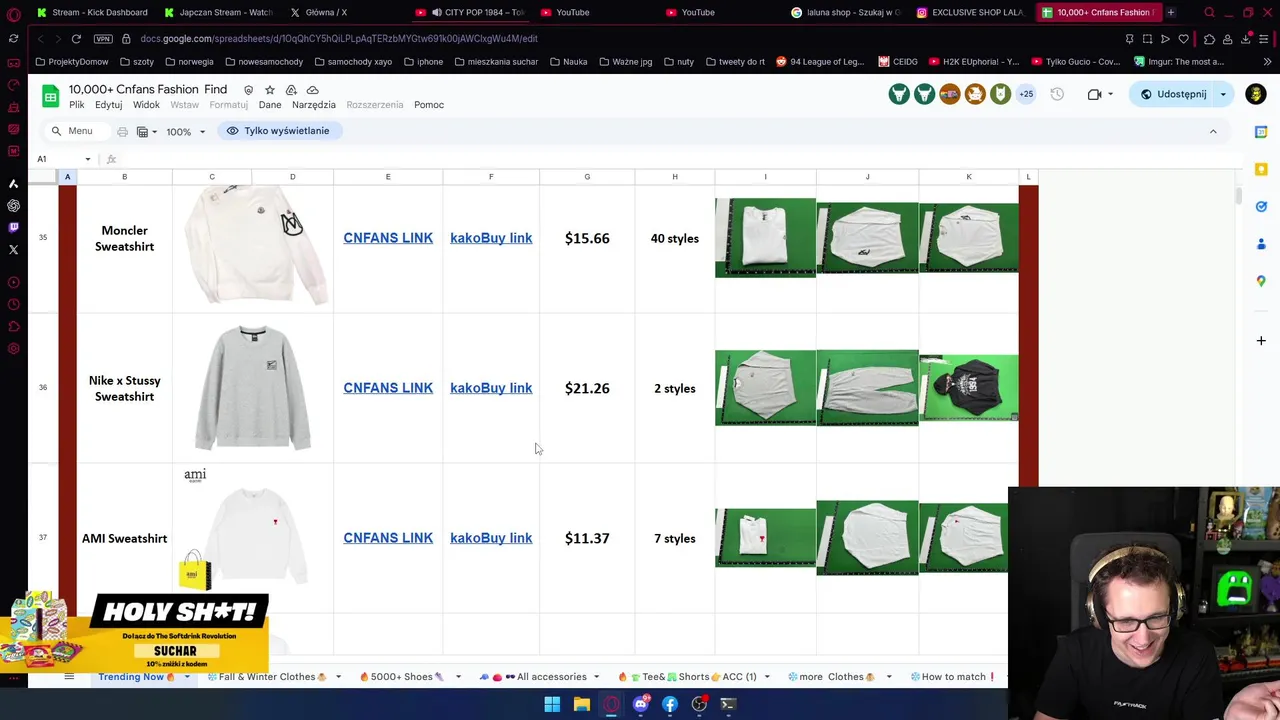1280x720 pixels.
Task: Open the zoom 100% dropdown
Action: (x=186, y=131)
